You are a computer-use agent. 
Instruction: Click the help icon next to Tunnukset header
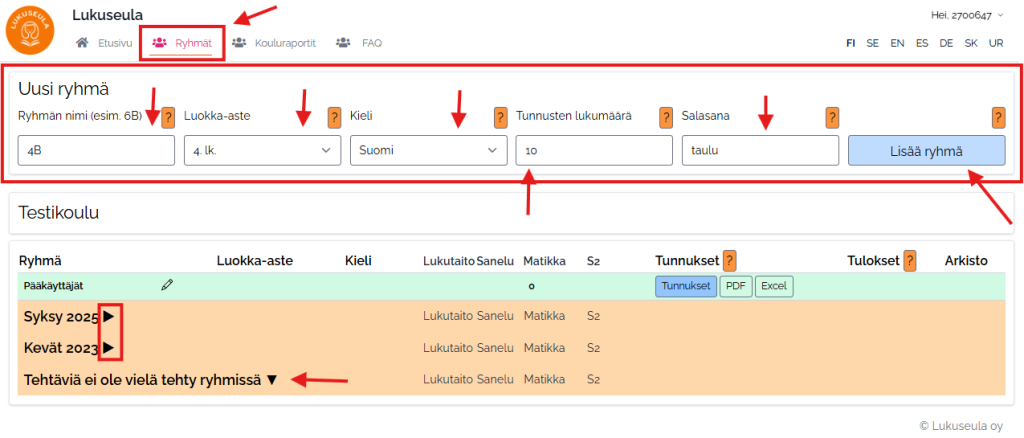730,261
